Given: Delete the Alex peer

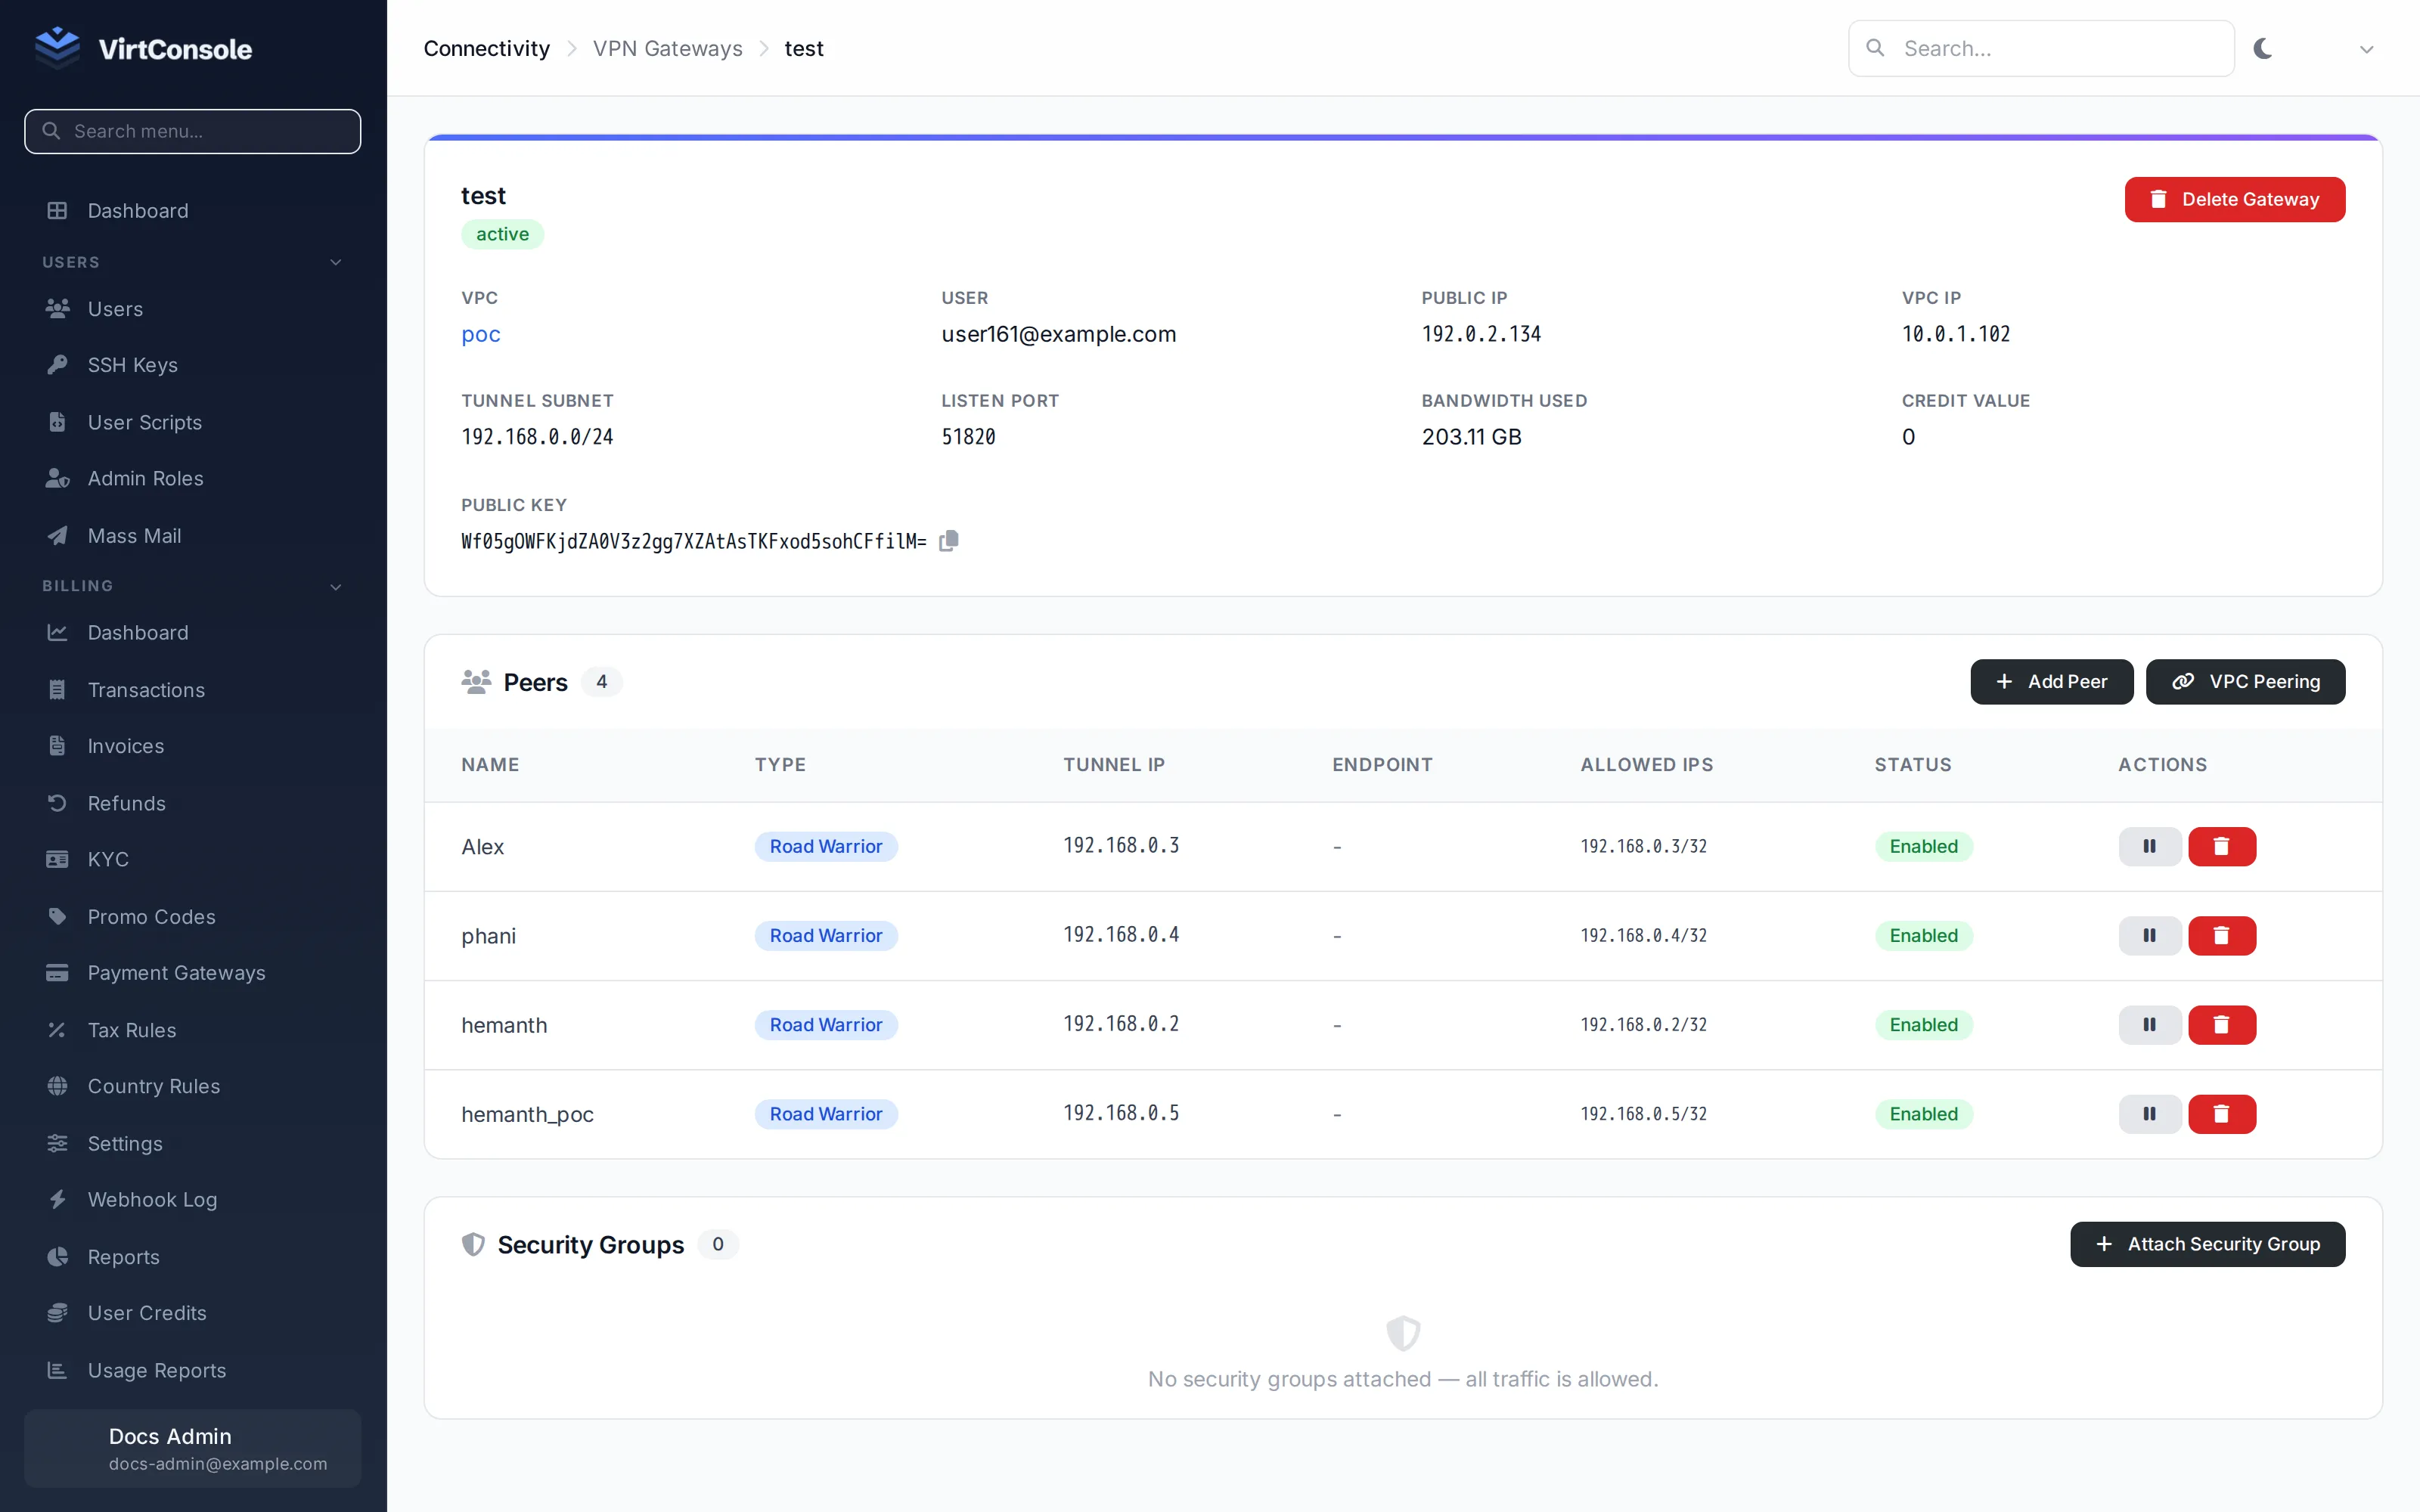Looking at the screenshot, I should (2221, 846).
